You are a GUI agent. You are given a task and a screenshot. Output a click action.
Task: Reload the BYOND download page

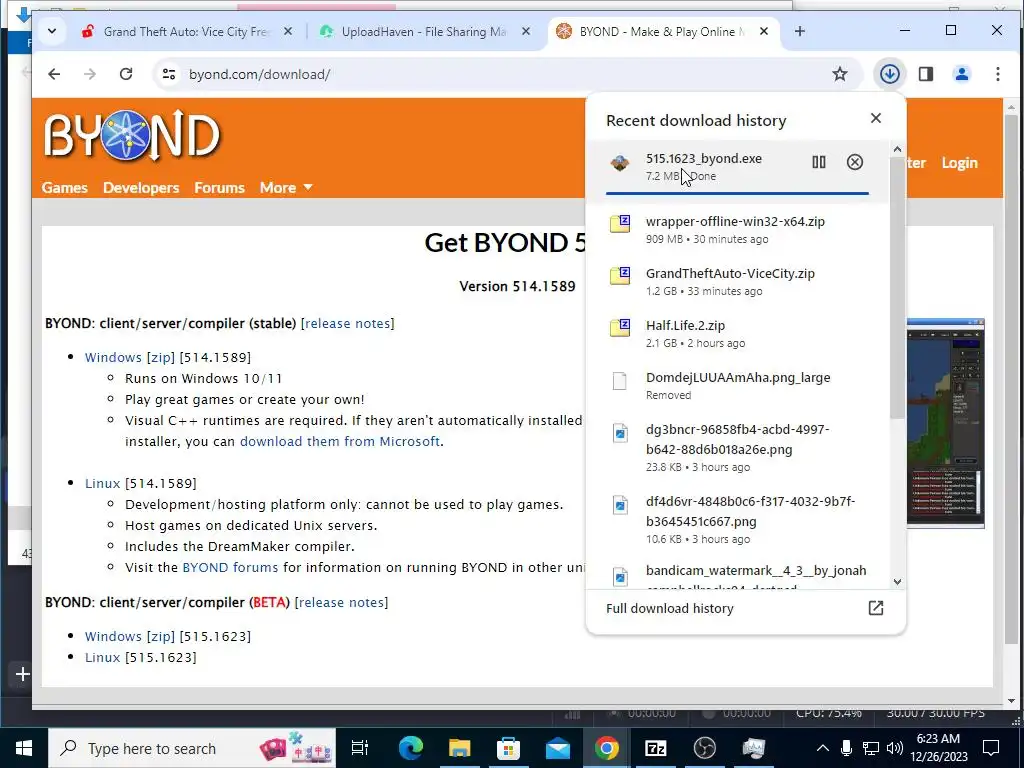click(x=126, y=74)
